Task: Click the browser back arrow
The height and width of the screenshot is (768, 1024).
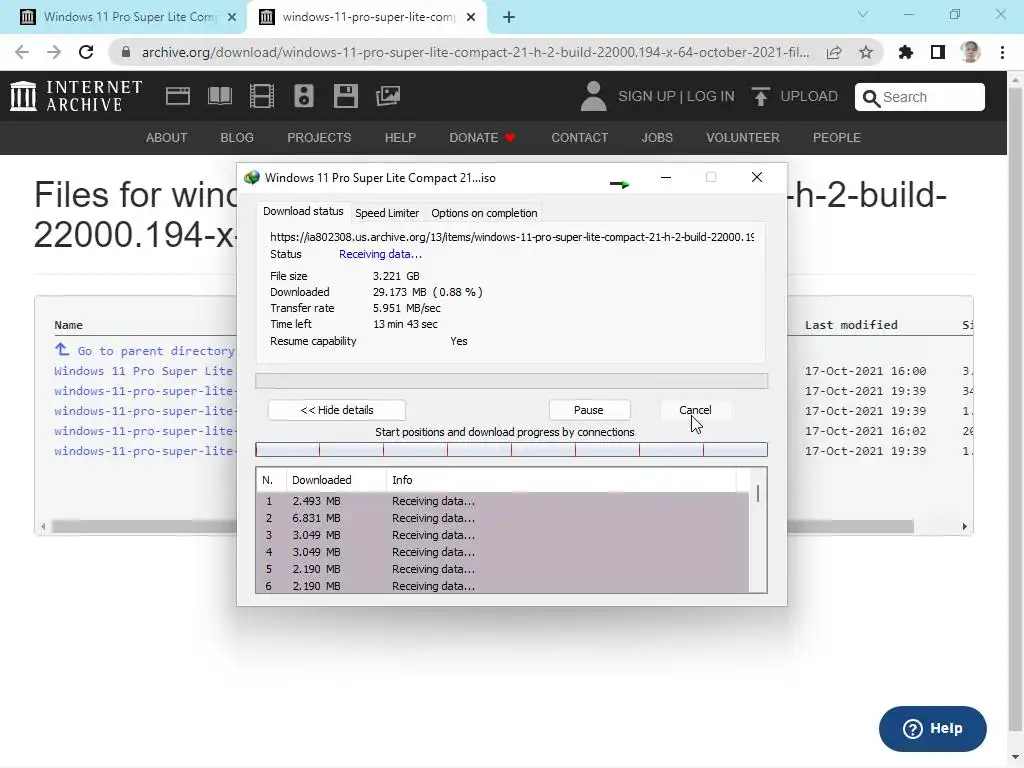Action: [22, 52]
